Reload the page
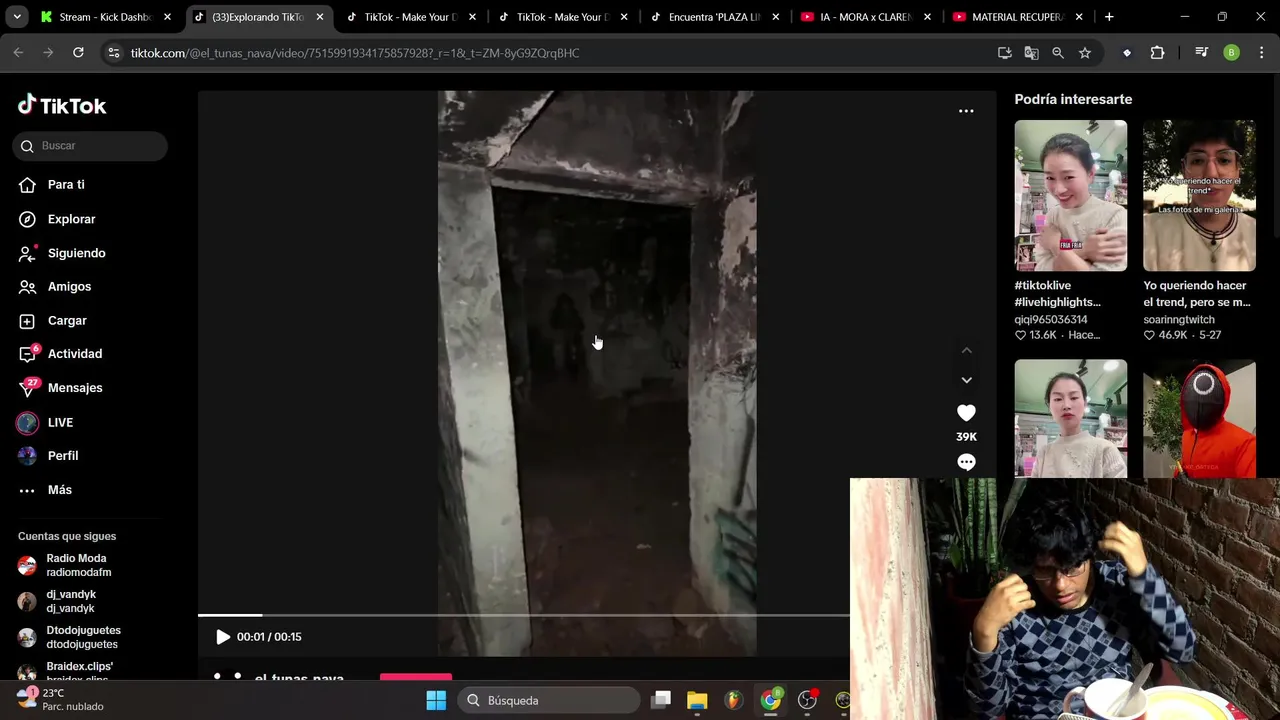 [78, 53]
